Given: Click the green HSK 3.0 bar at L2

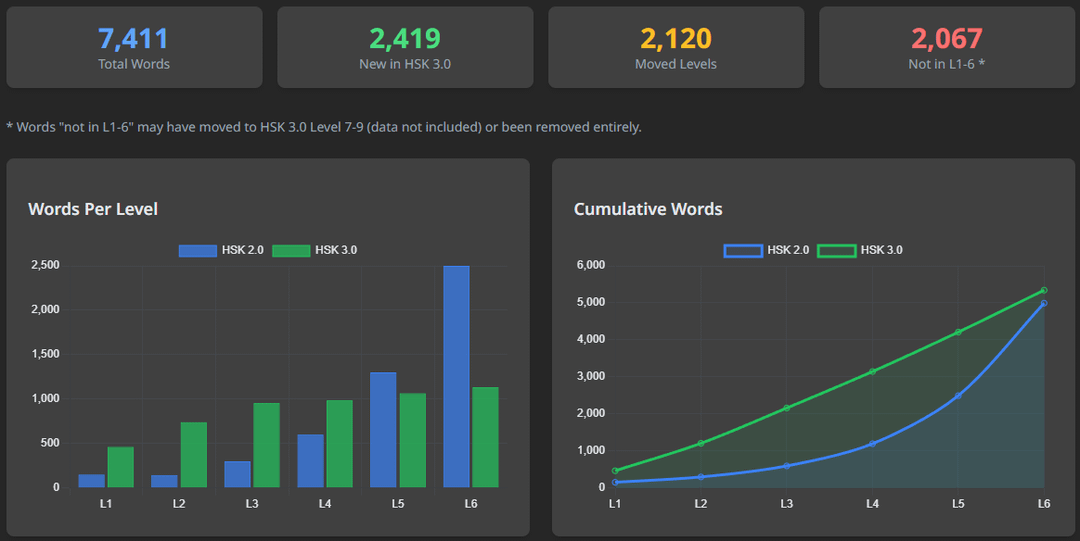Looking at the screenshot, I should [x=193, y=455].
